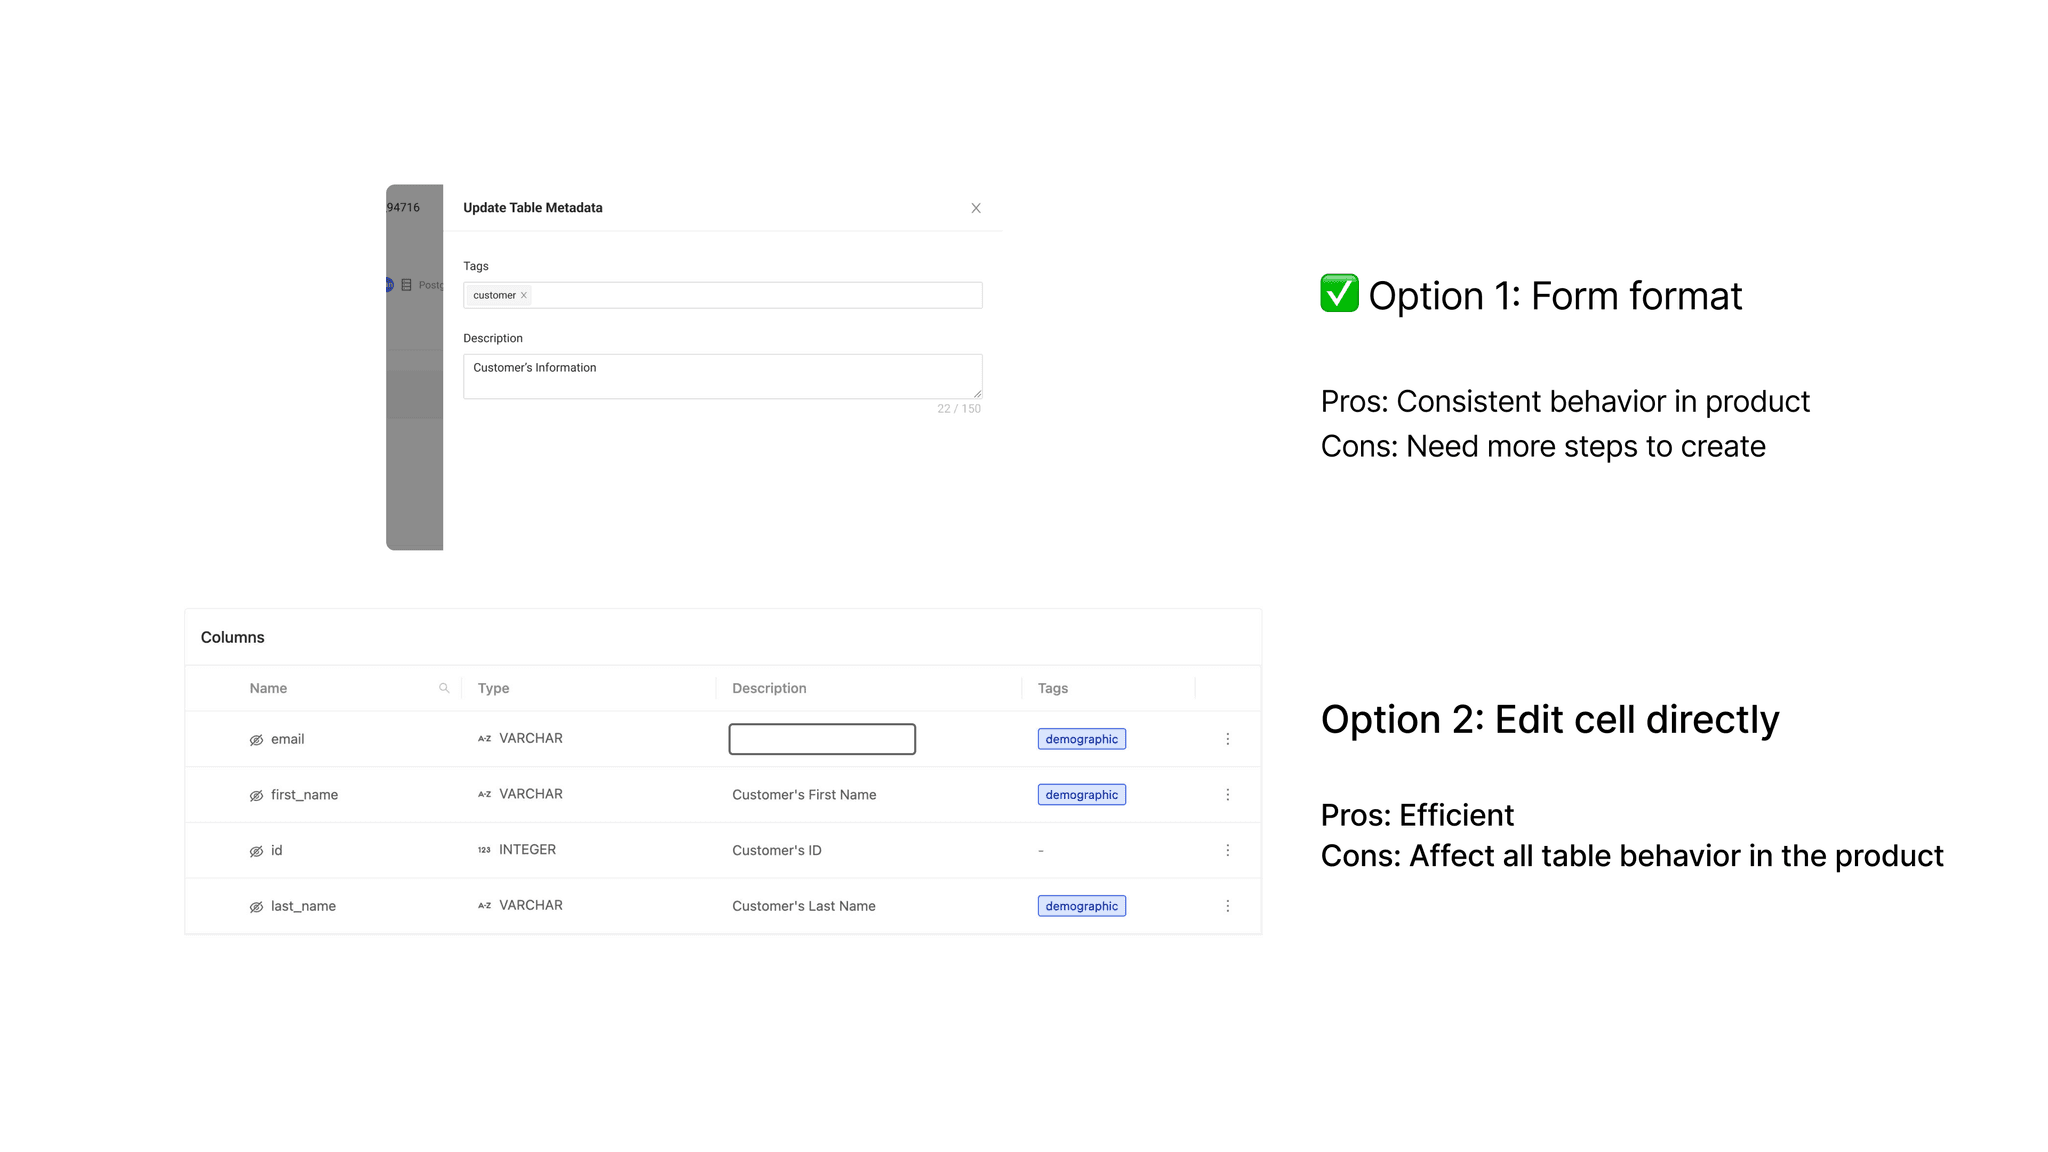Click the search icon in Name header
The height and width of the screenshot is (1152, 2048).
coord(444,688)
